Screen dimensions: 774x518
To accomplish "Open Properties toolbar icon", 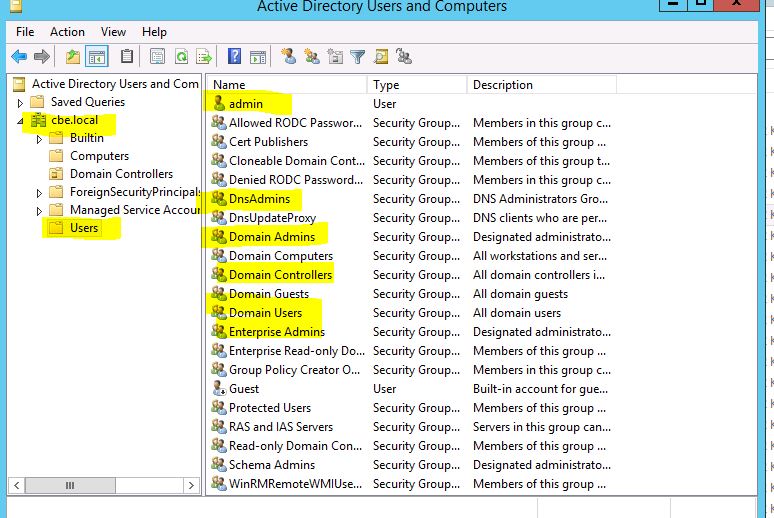I will pyautogui.click(x=157, y=57).
